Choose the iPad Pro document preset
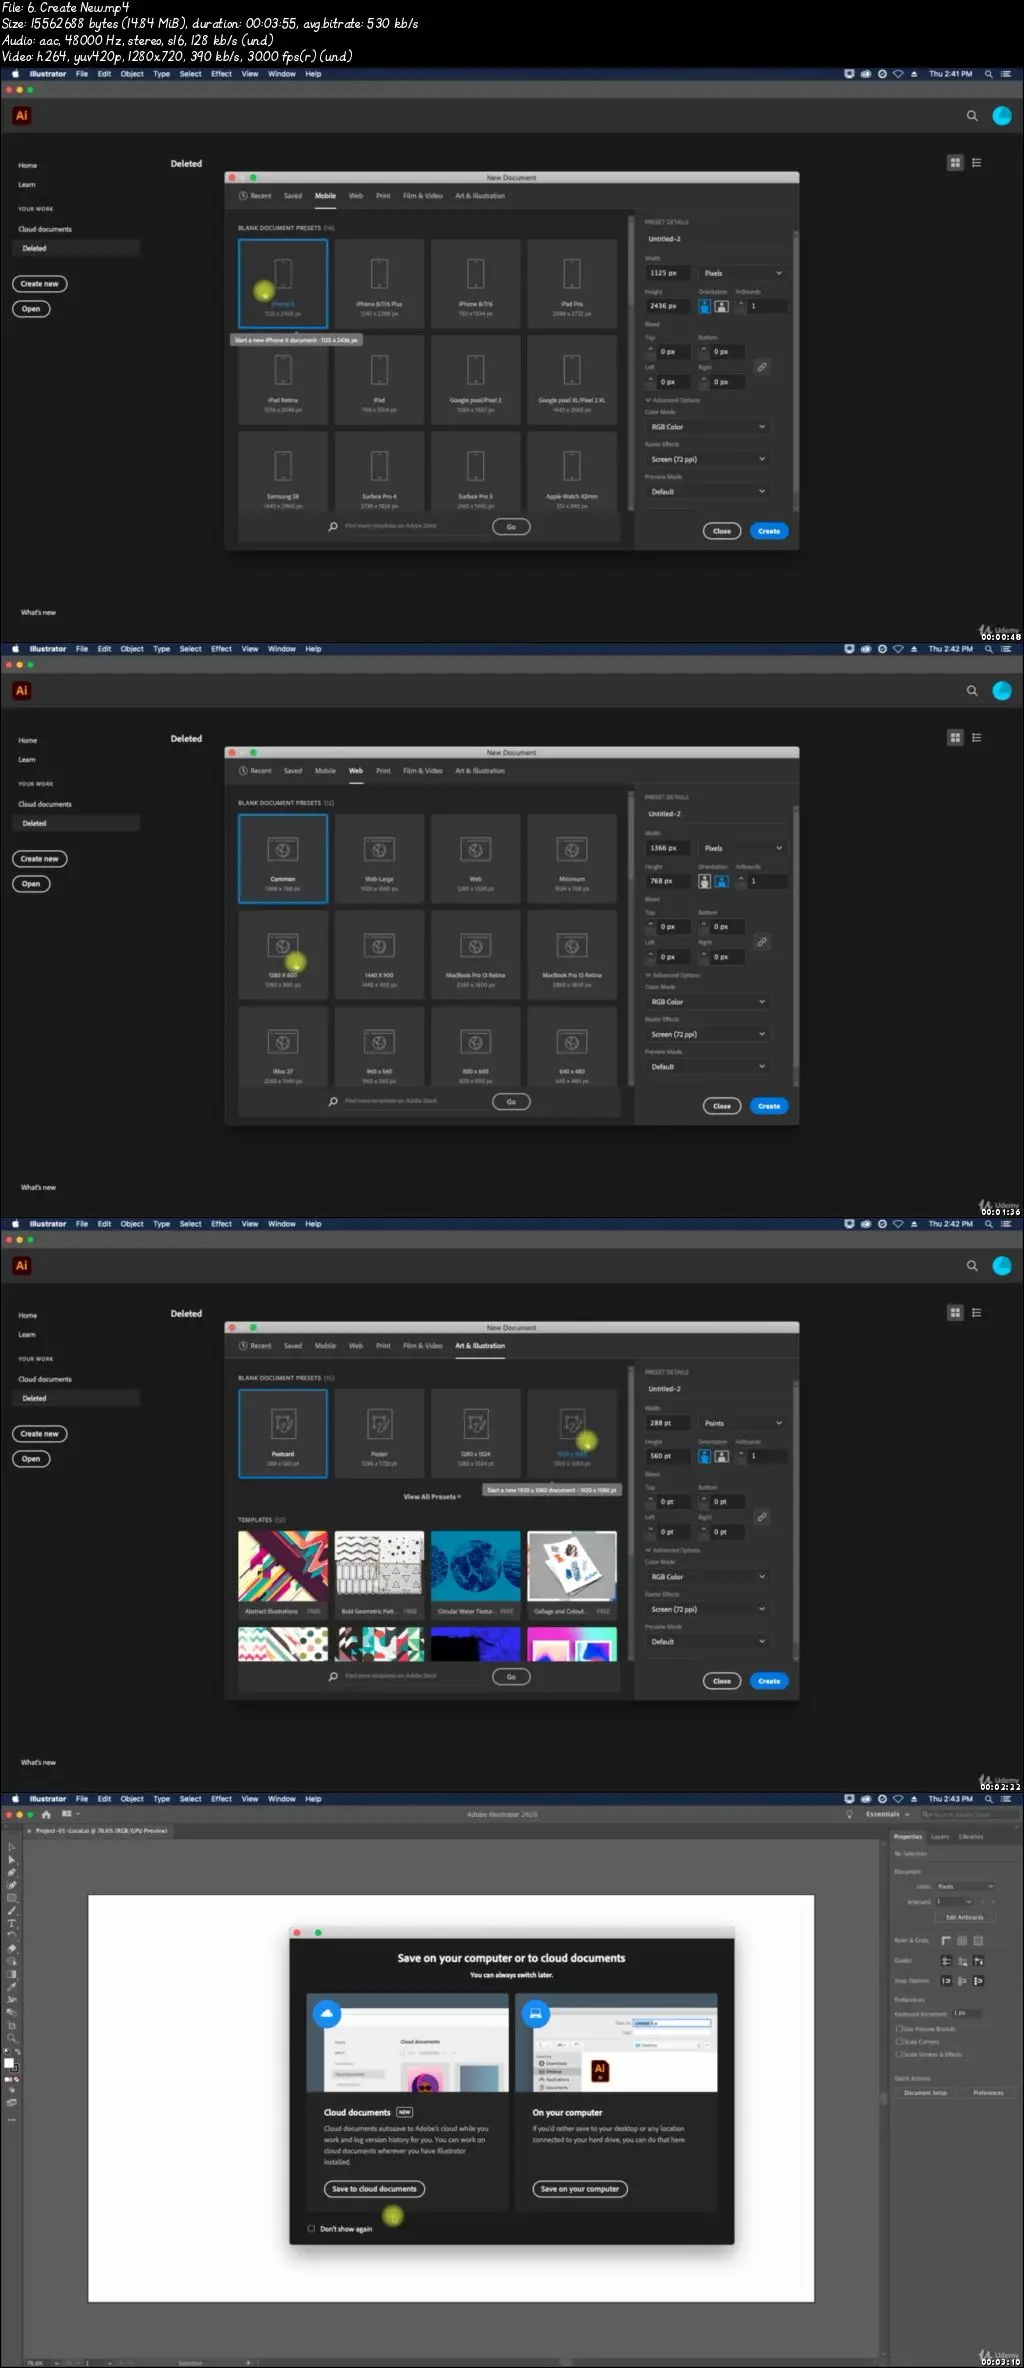Screen dimensions: 1024x2368 572,283
